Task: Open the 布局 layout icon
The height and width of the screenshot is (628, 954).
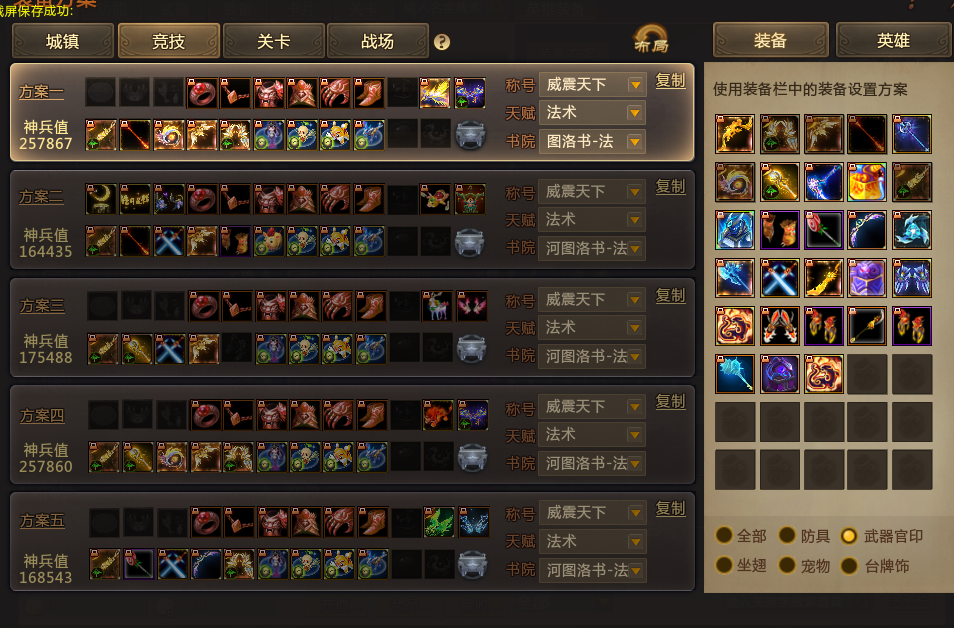Action: pos(651,40)
